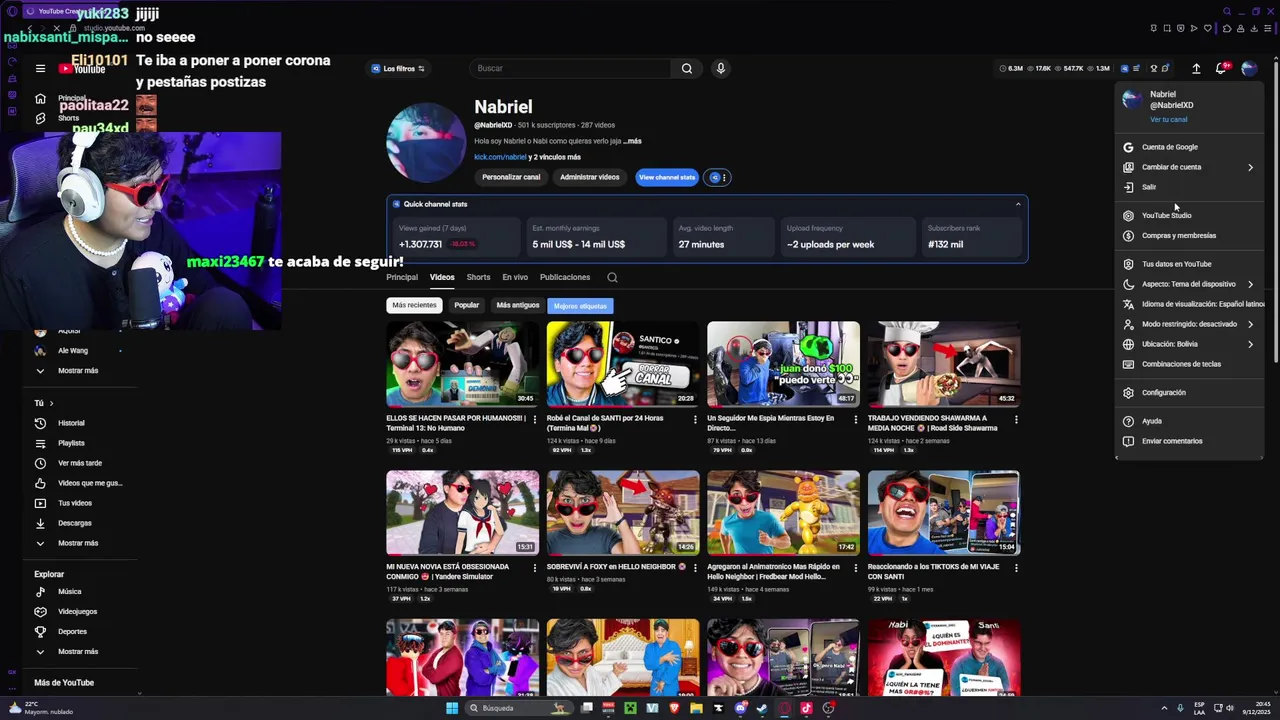This screenshot has height=720, width=1280.
Task: Open Ver más tarde in sidebar
Action: point(80,463)
